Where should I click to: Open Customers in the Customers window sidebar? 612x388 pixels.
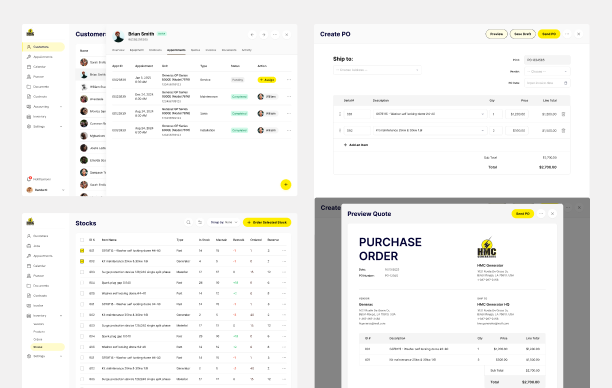43,47
